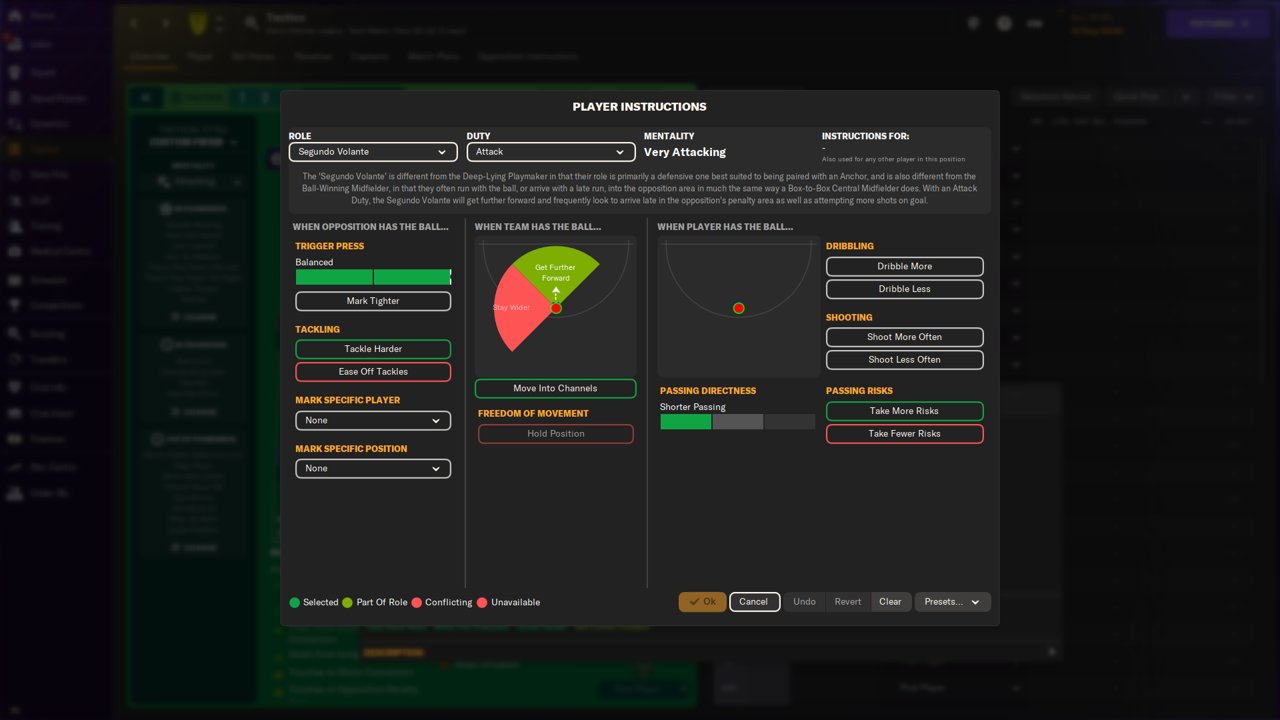Expand Mark Specific Player dropdown
This screenshot has width=1280, height=720.
click(x=373, y=421)
